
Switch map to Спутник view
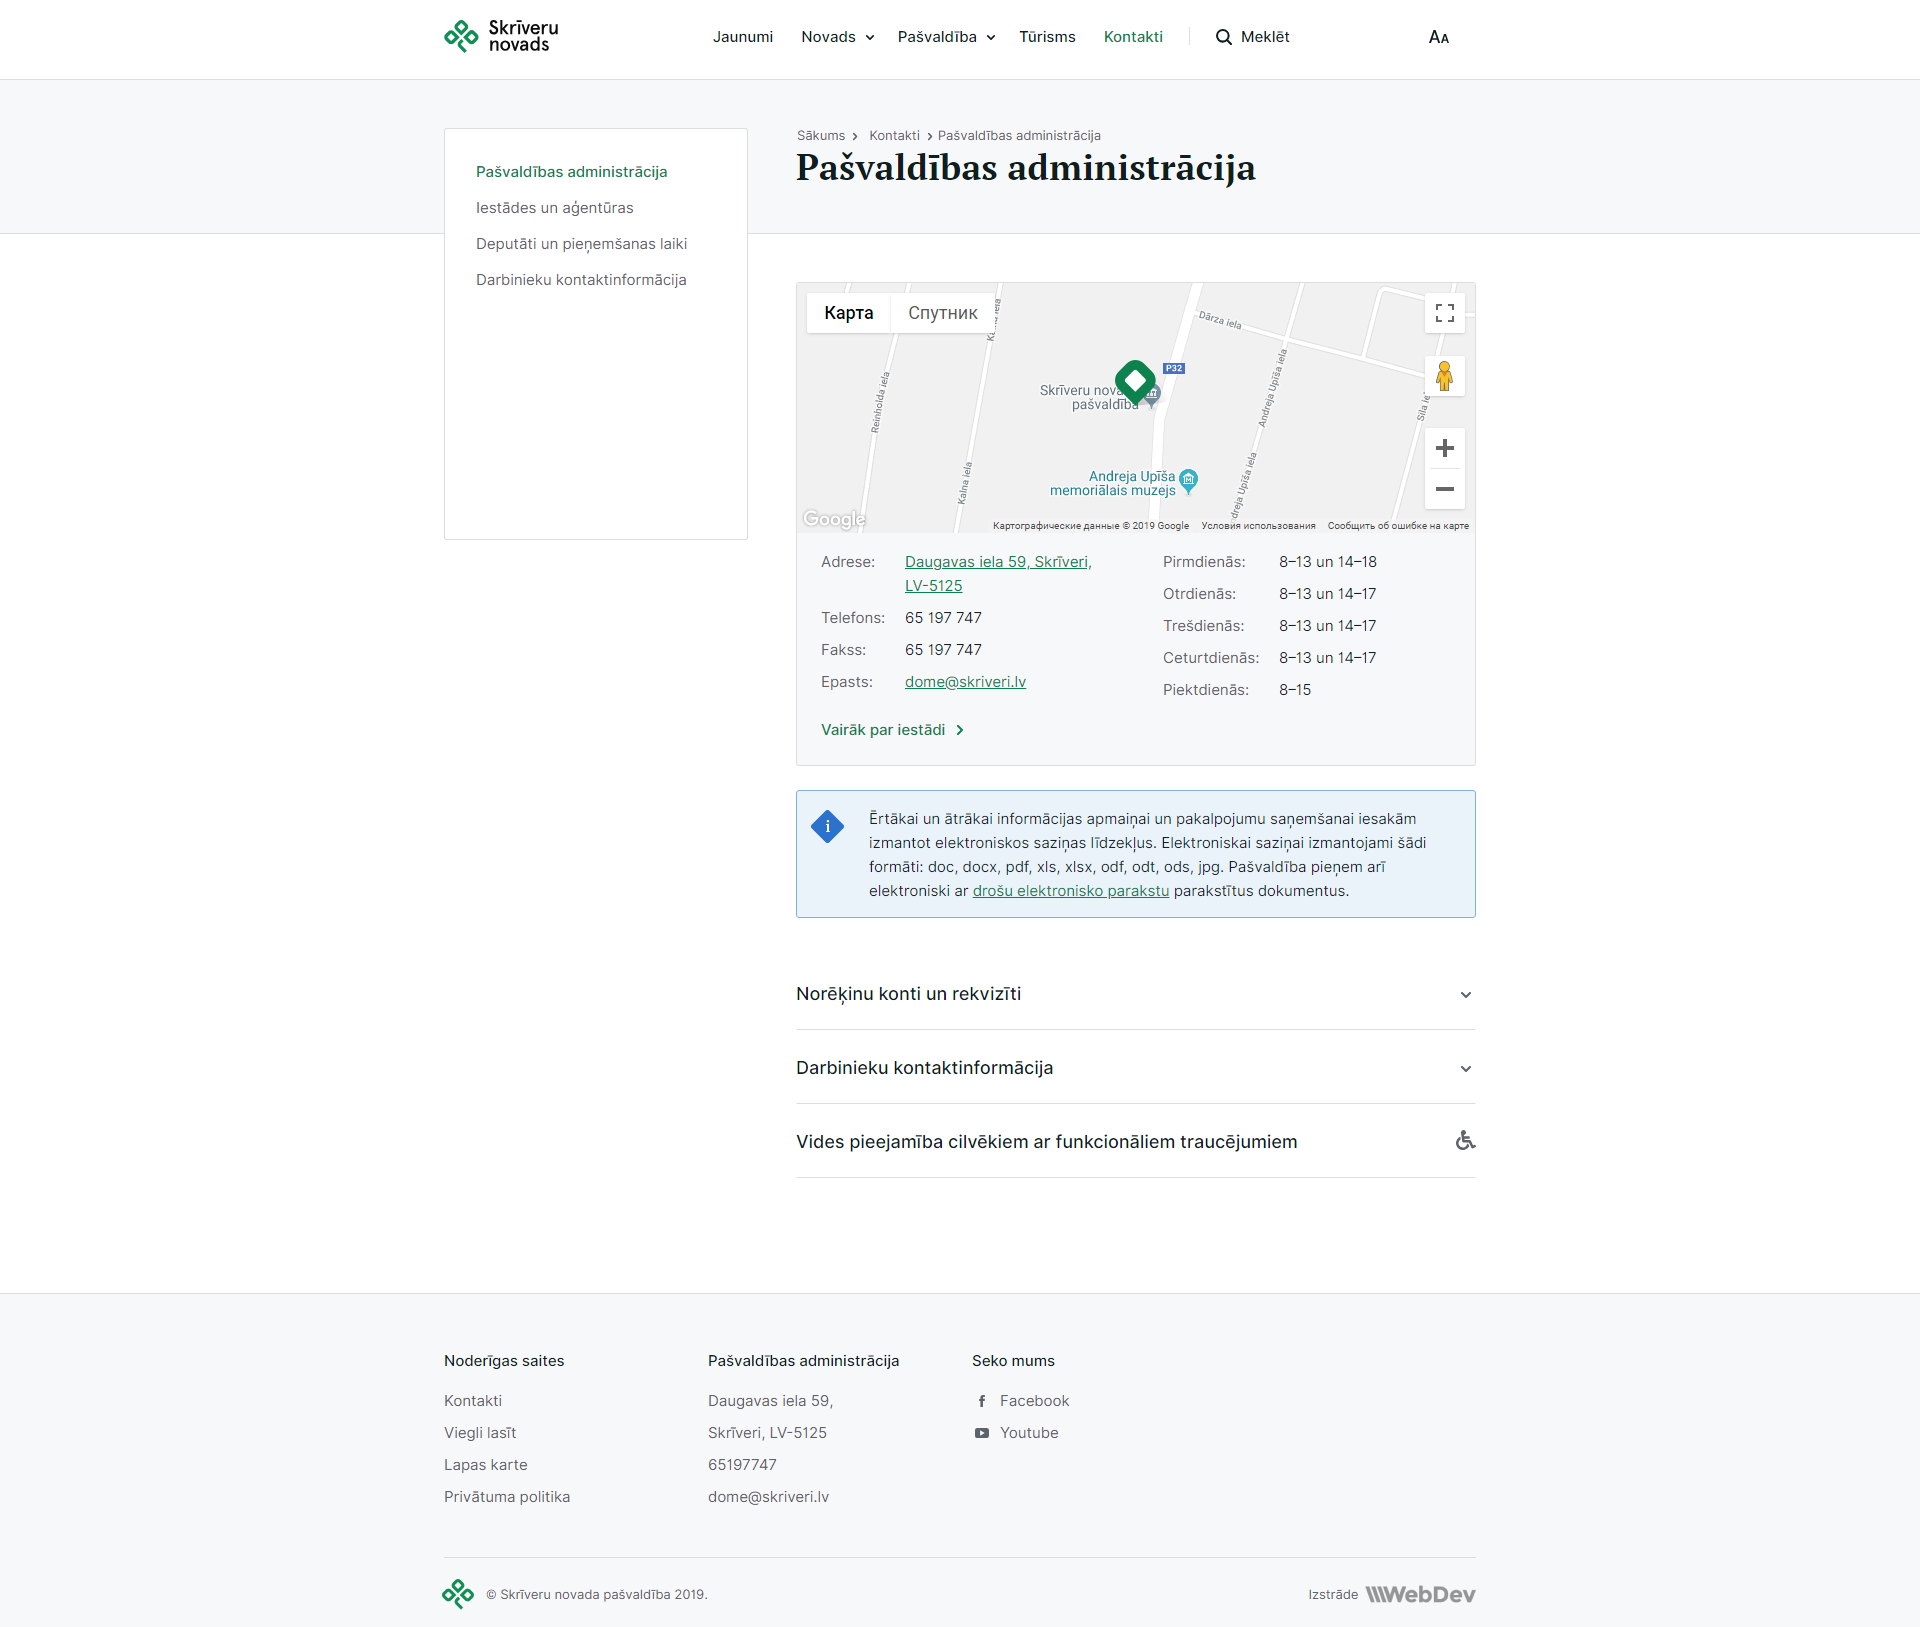click(x=942, y=313)
